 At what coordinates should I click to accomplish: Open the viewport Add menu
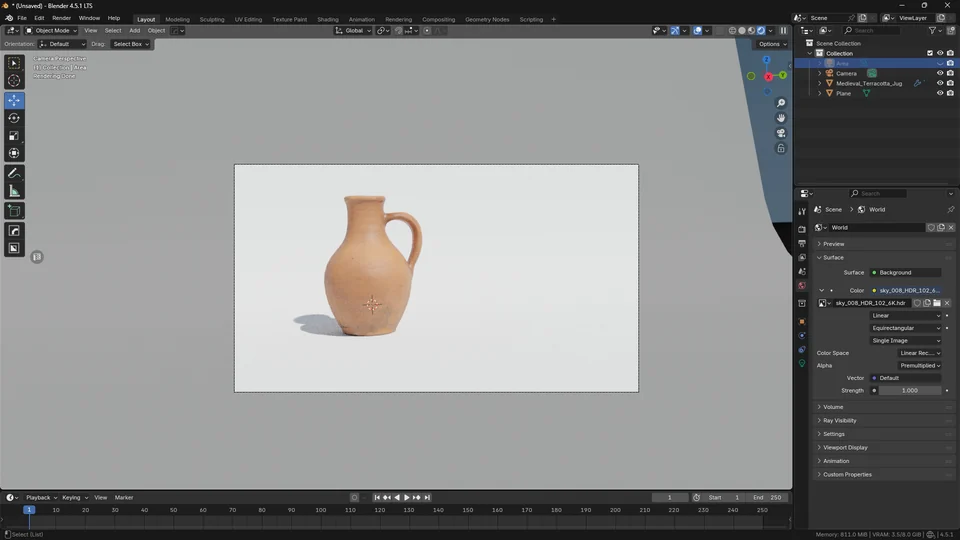pos(134,31)
